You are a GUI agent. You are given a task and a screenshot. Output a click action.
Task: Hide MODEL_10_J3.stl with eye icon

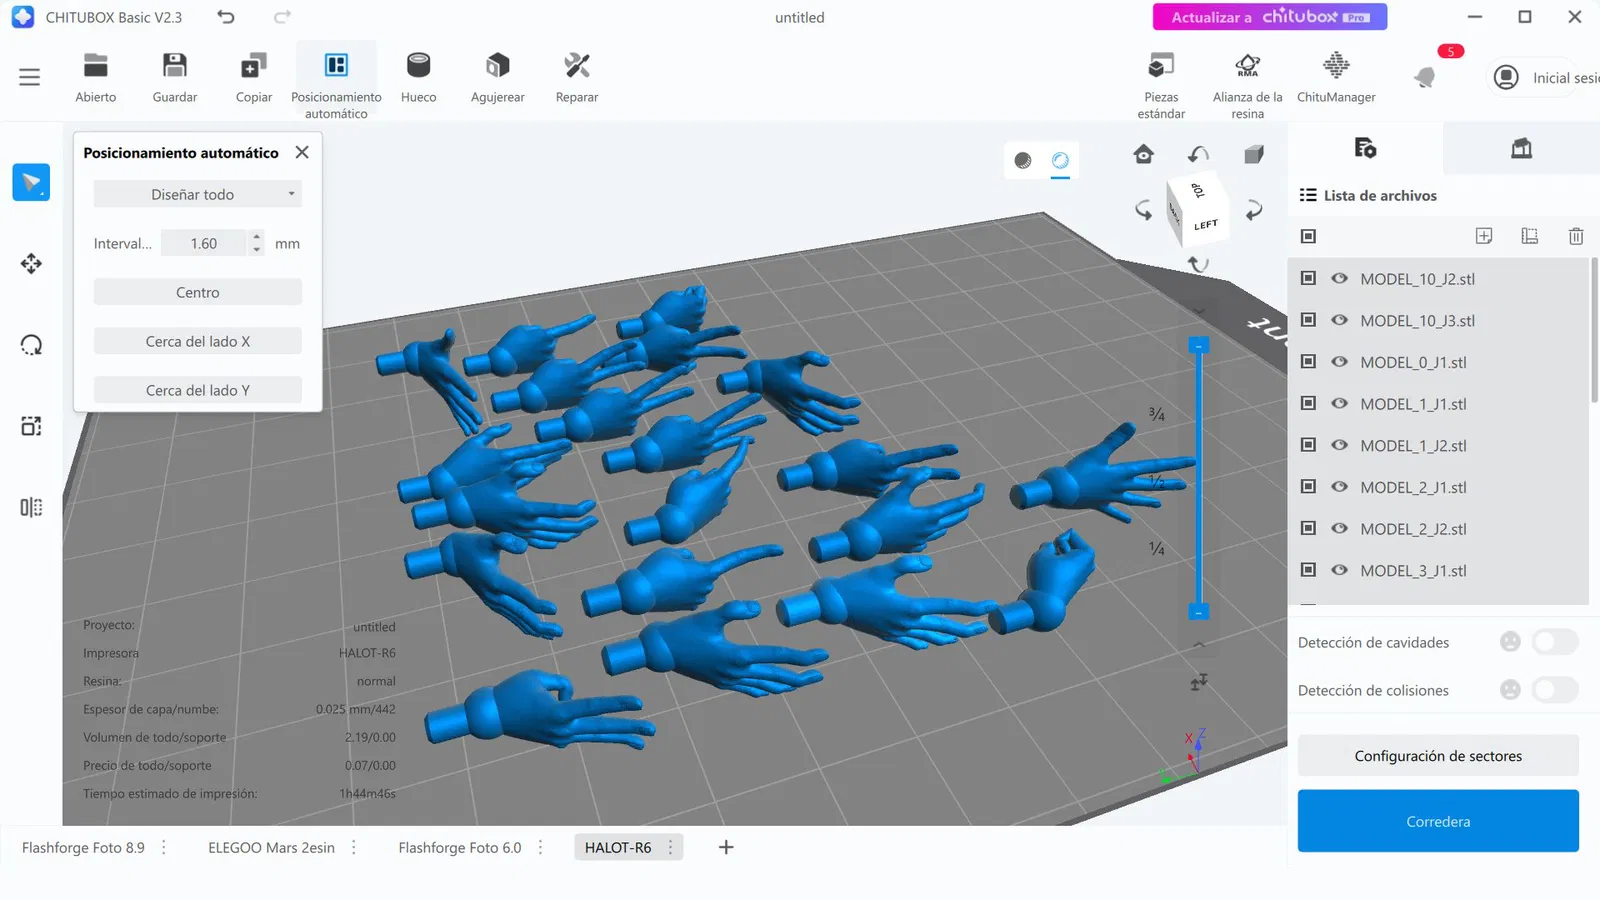tap(1340, 320)
